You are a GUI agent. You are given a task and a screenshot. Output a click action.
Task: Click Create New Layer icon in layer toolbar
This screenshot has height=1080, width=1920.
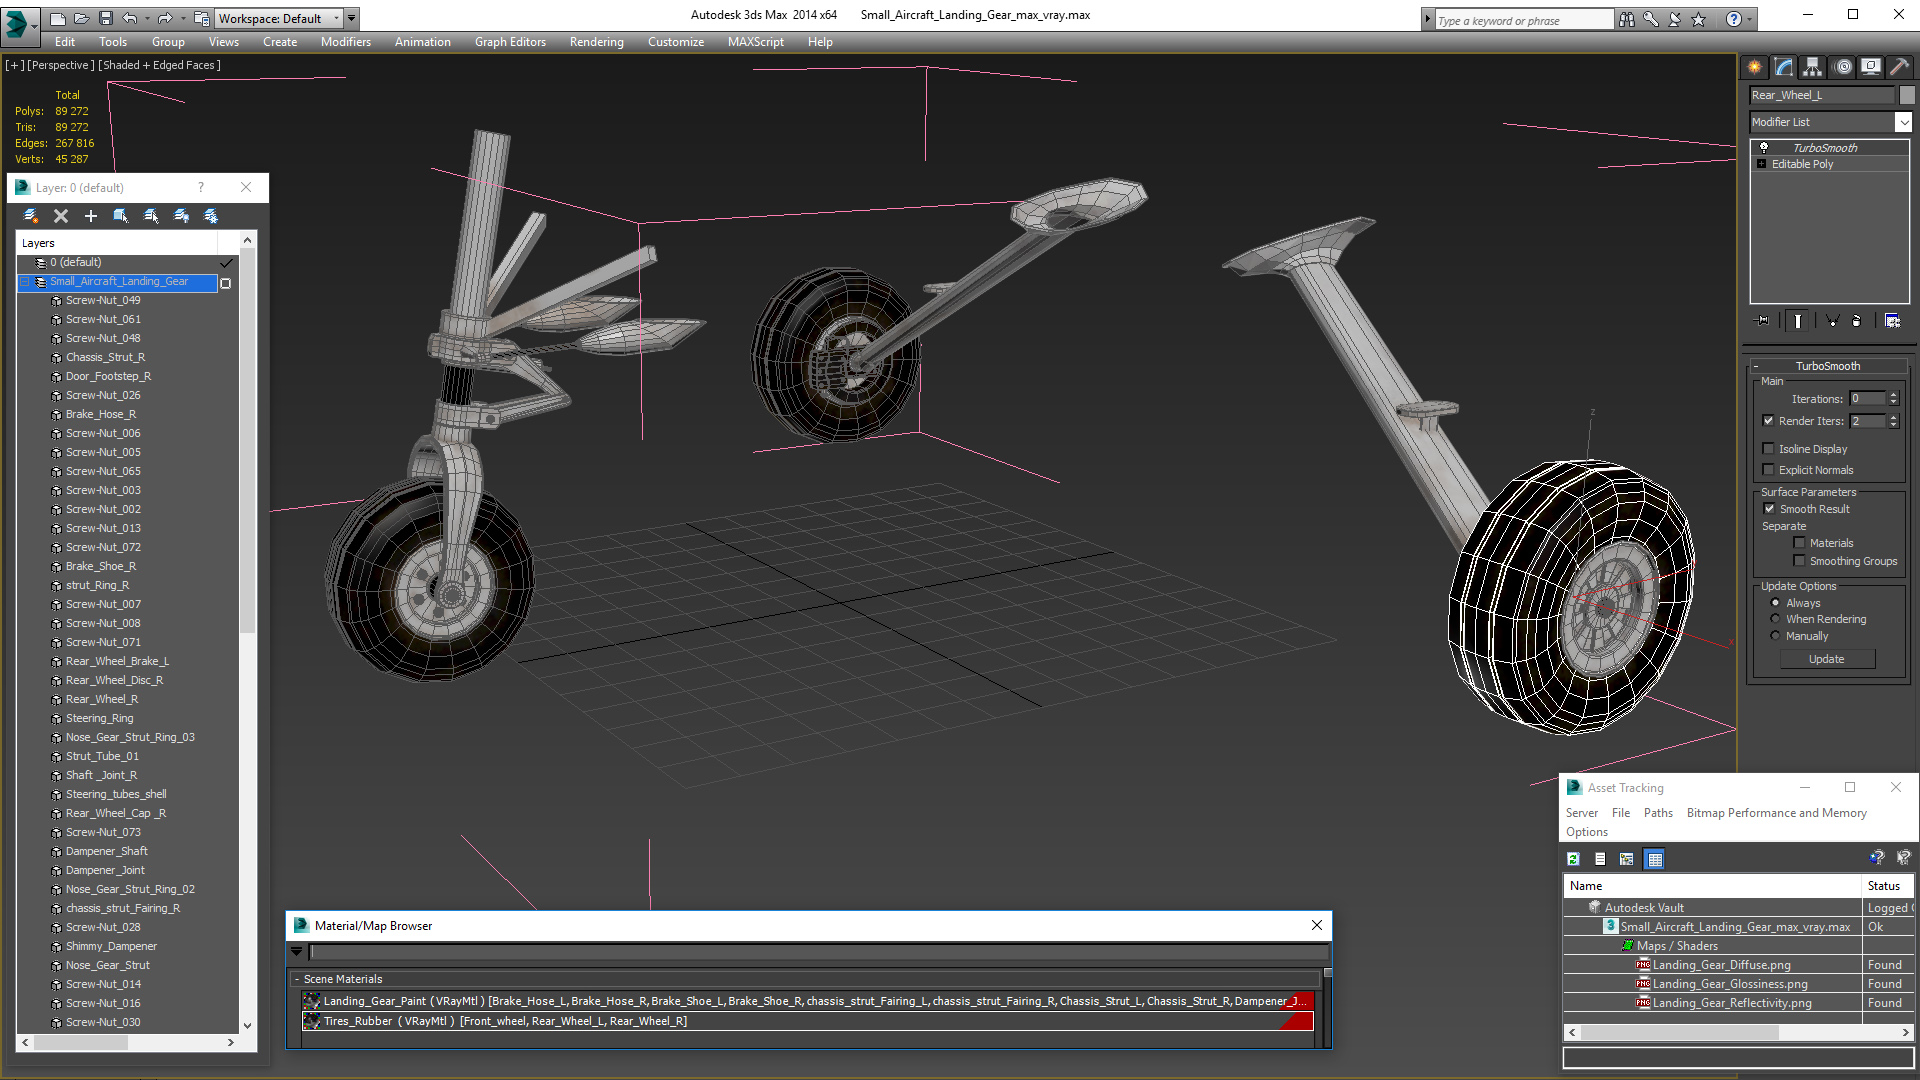coord(31,216)
